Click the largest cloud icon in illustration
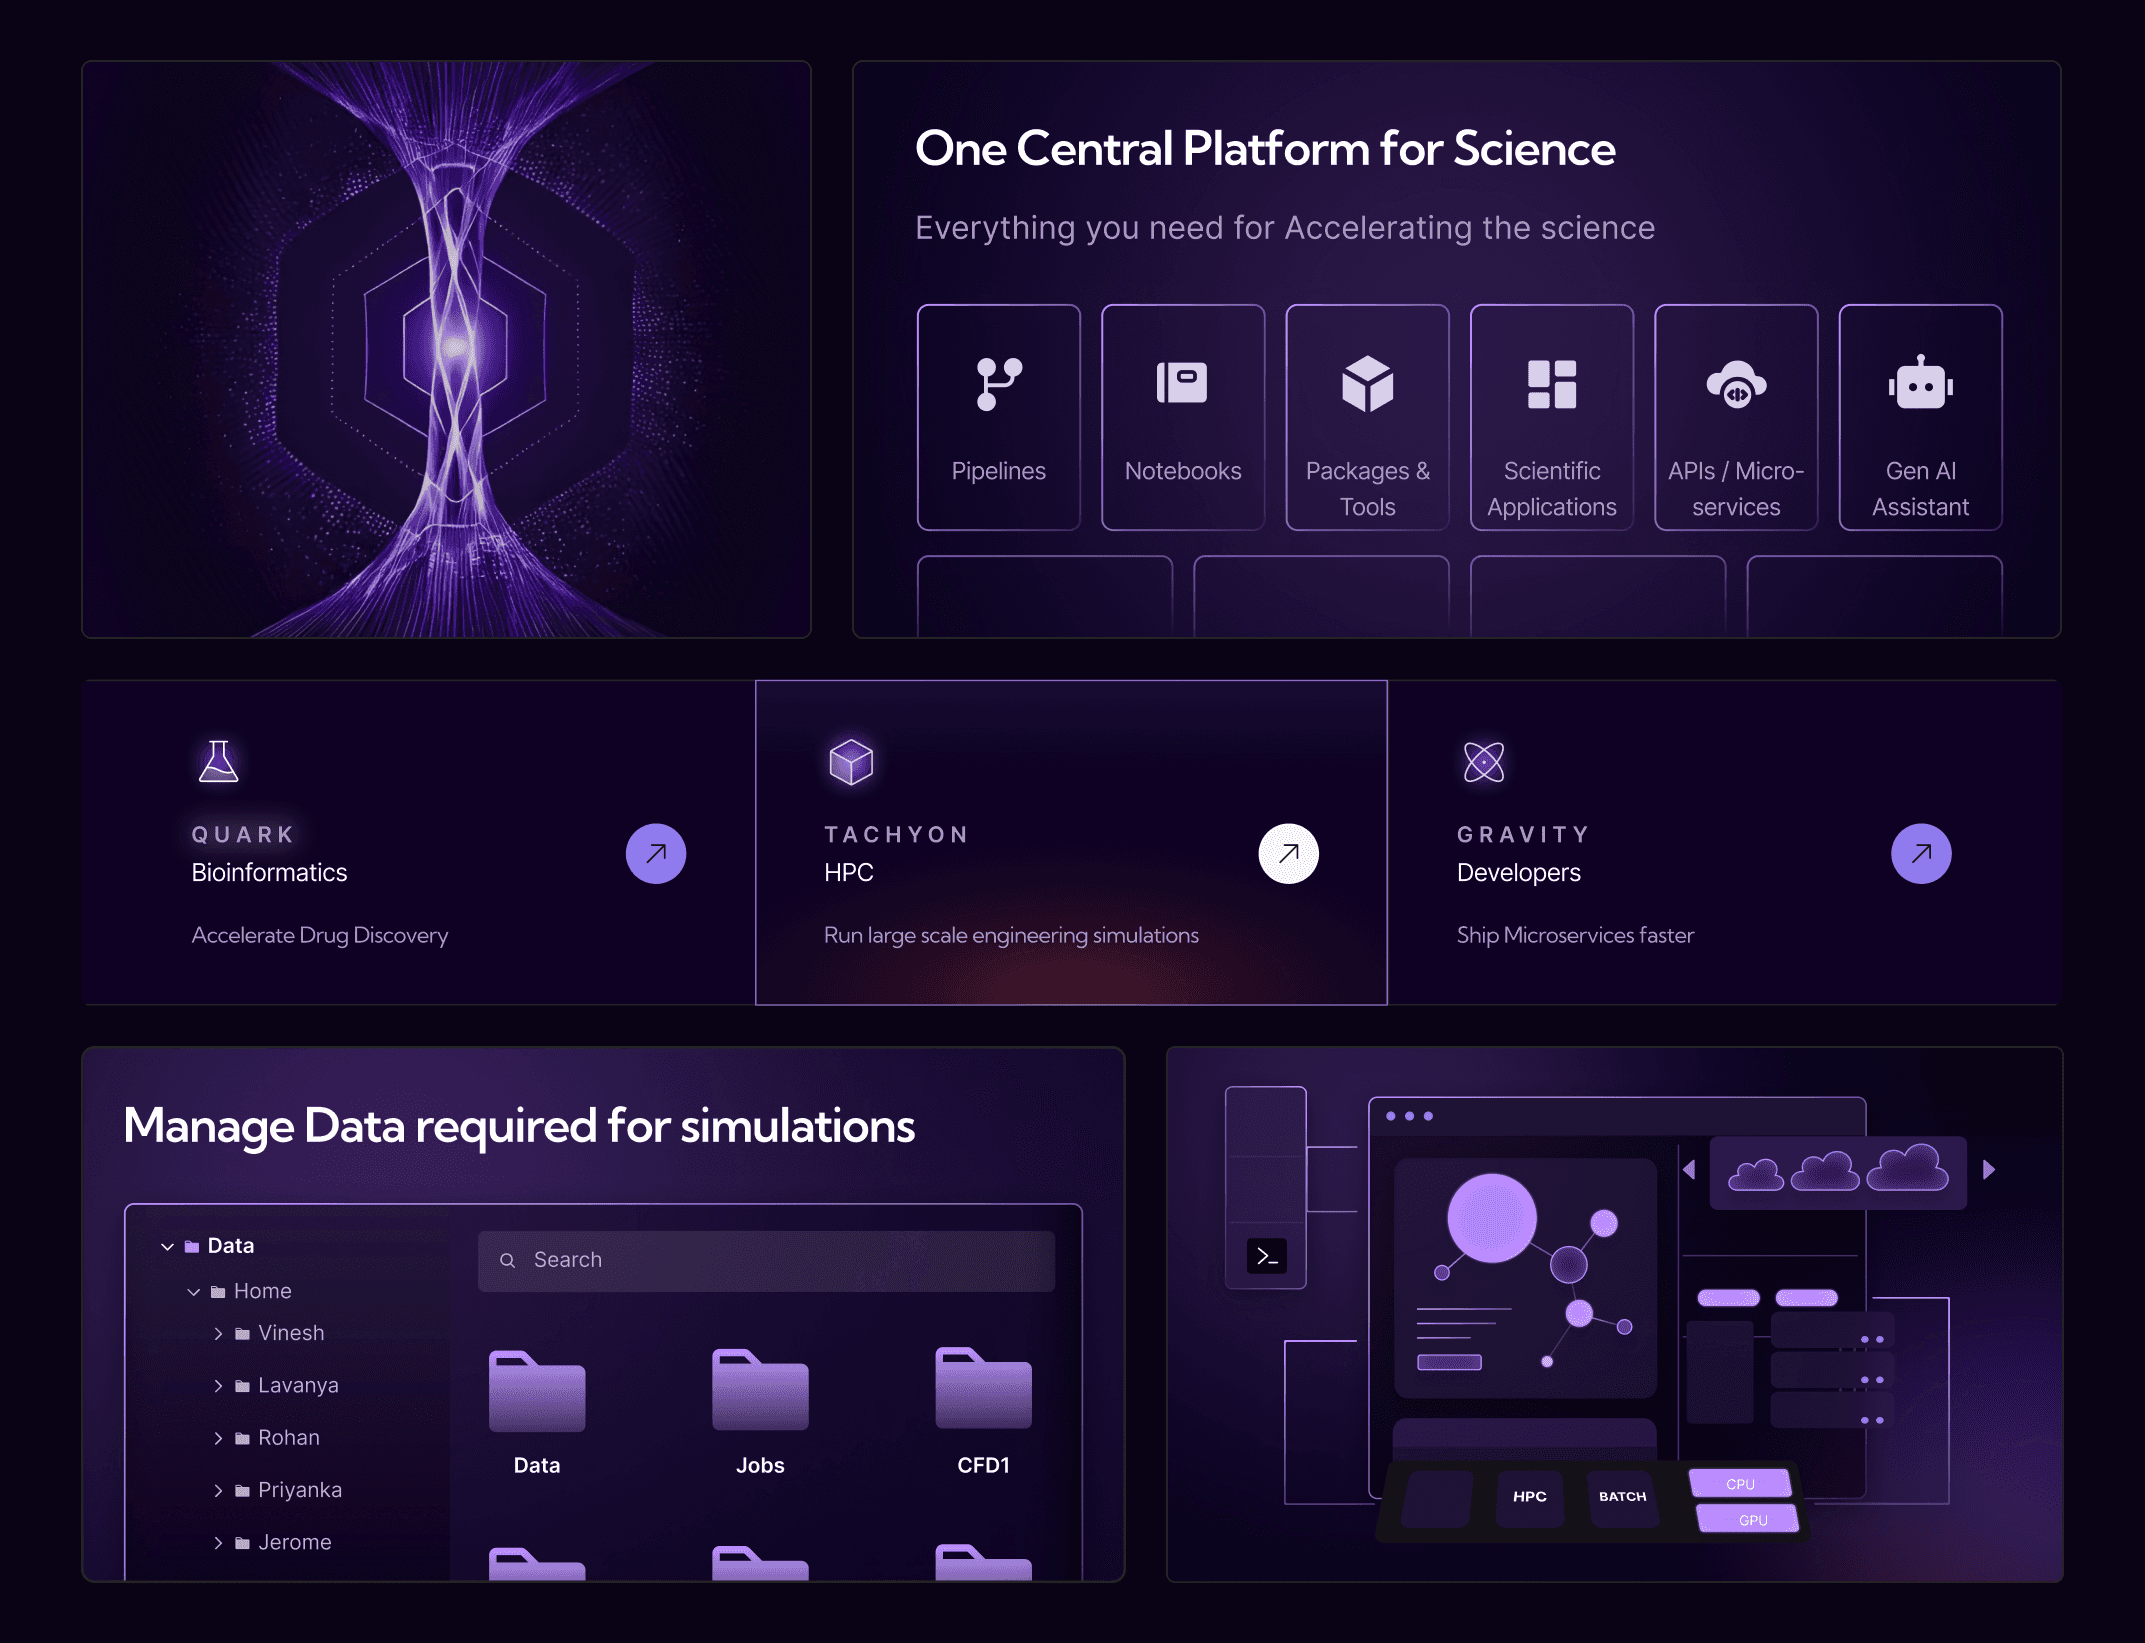Image resolution: width=2145 pixels, height=1643 pixels. pyautogui.click(x=1907, y=1168)
